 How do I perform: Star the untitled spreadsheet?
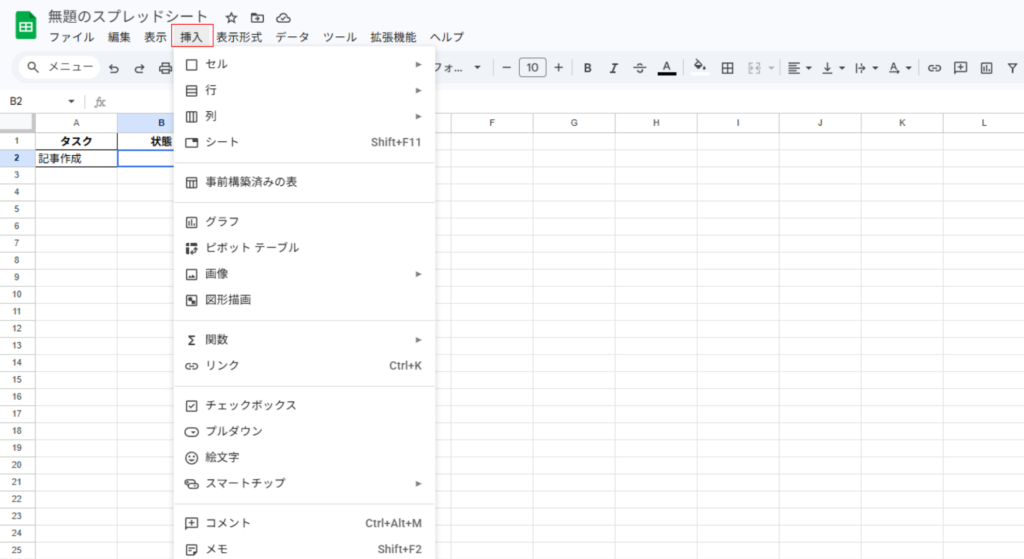coord(231,18)
